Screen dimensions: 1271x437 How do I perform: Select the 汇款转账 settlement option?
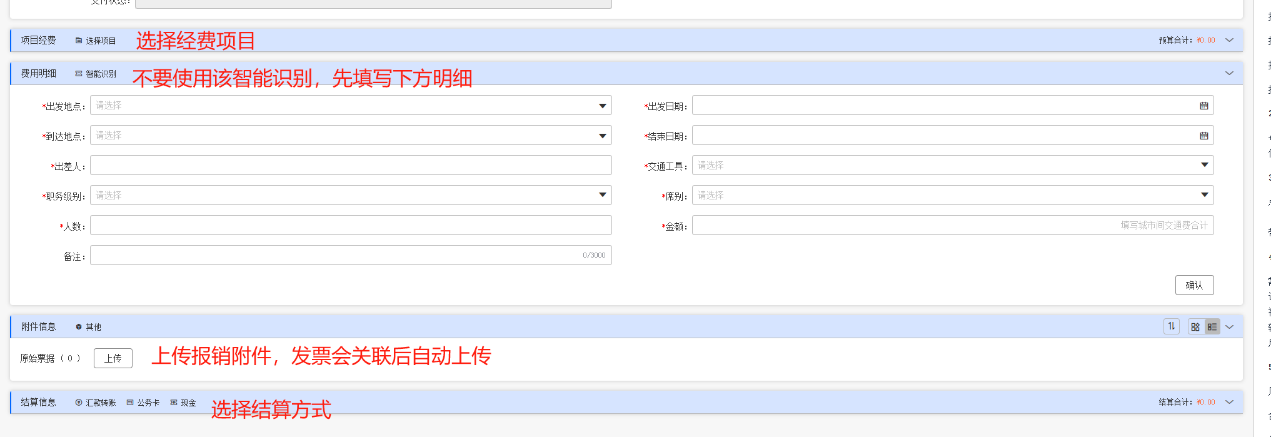coord(79,402)
